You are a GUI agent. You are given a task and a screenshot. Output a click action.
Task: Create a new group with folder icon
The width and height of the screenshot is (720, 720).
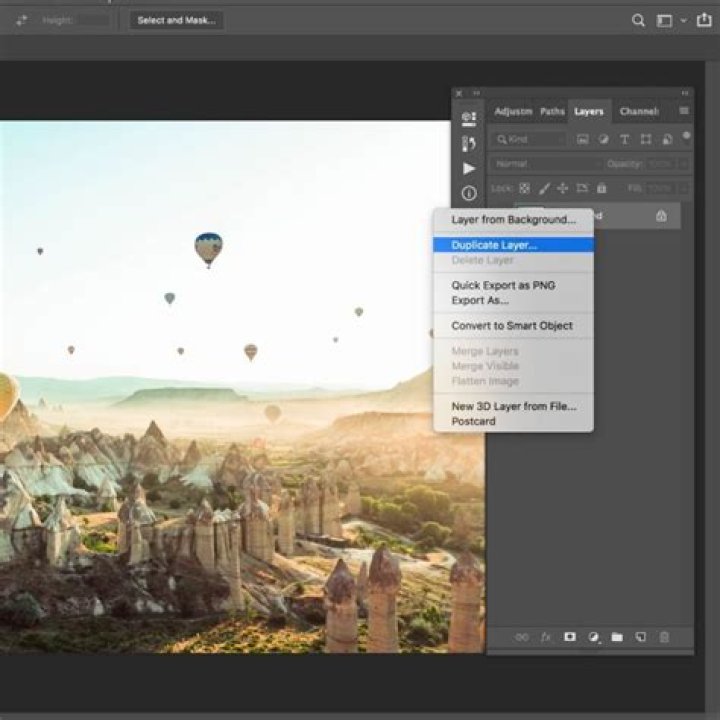pyautogui.click(x=617, y=637)
